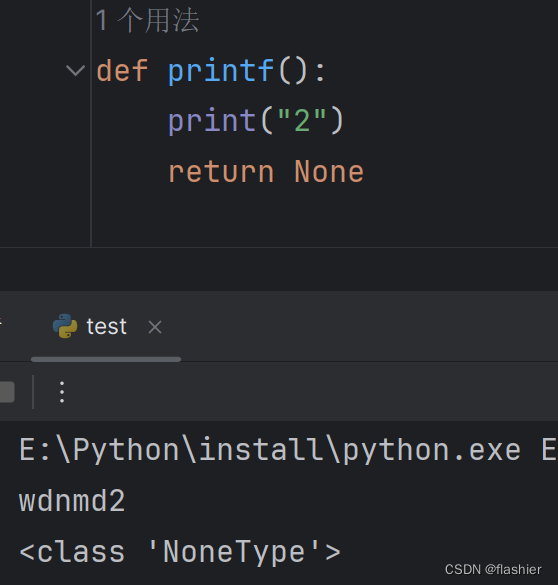Click the def keyword in the editor

(122, 71)
